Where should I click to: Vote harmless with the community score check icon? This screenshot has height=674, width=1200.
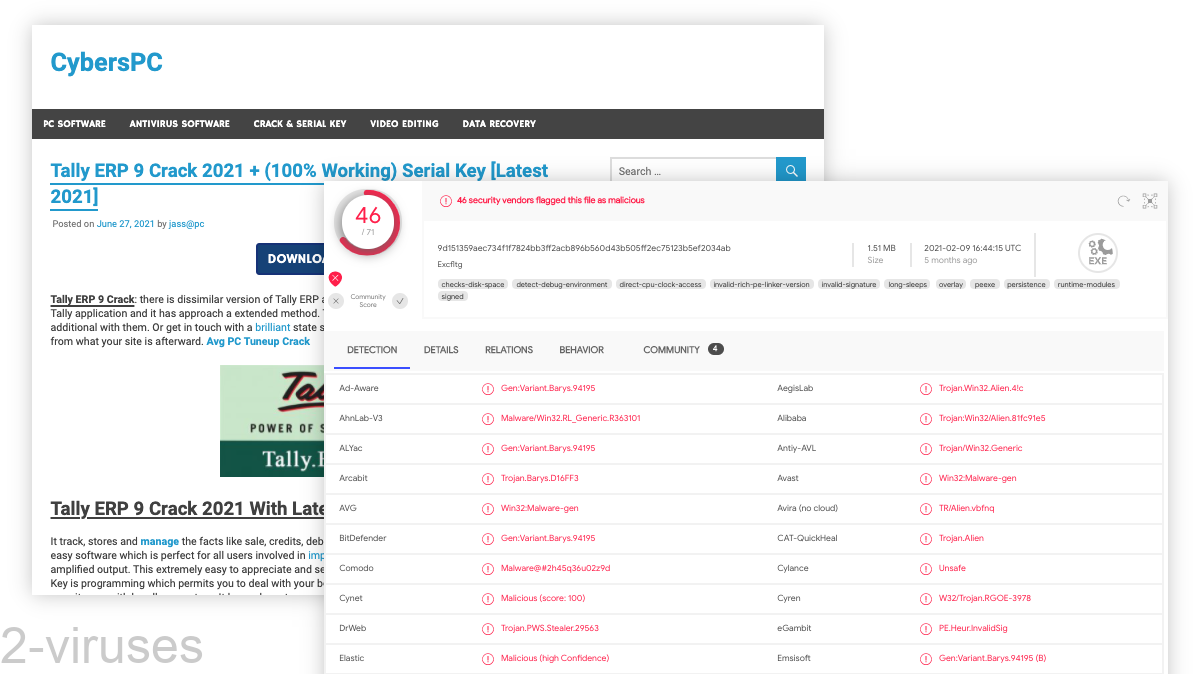(x=400, y=301)
